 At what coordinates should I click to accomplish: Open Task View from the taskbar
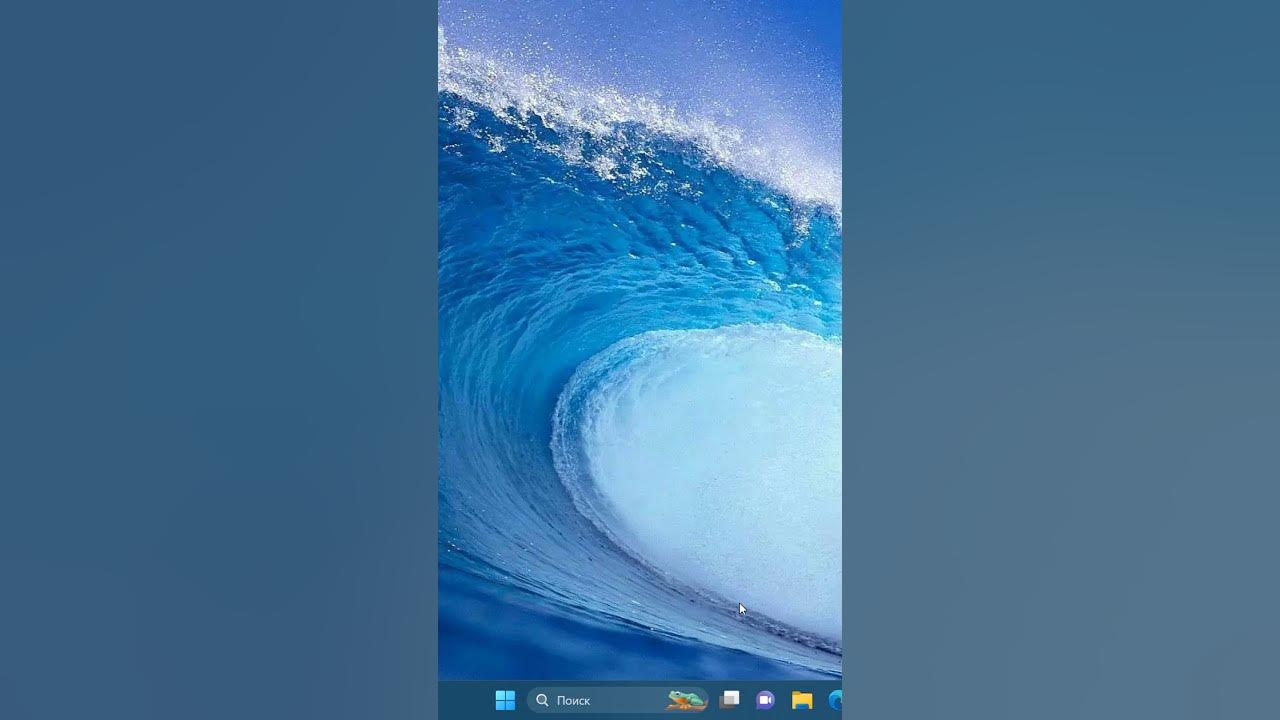[x=729, y=700]
